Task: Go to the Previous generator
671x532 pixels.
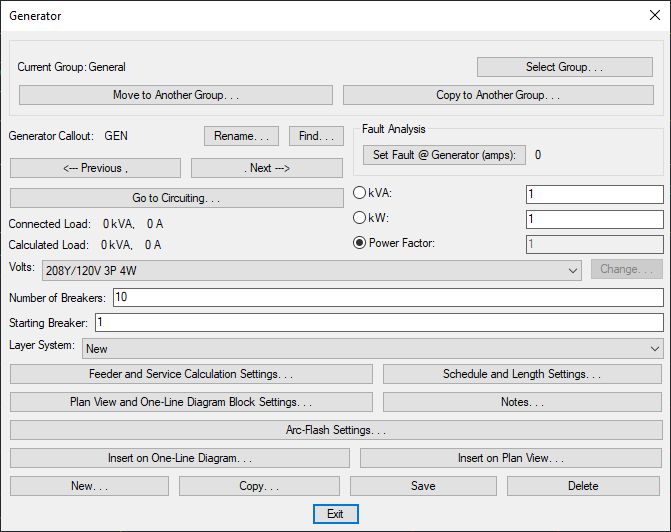Action: pos(95,168)
